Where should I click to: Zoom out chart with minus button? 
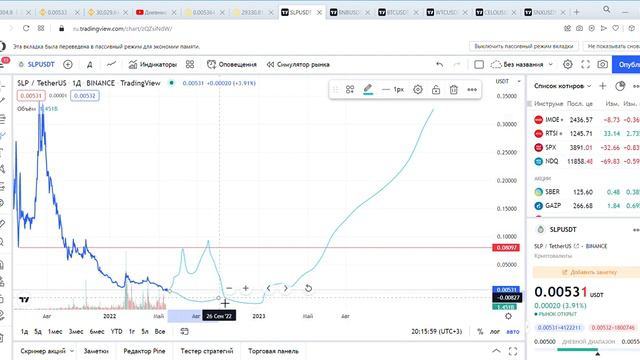pyautogui.click(x=229, y=288)
